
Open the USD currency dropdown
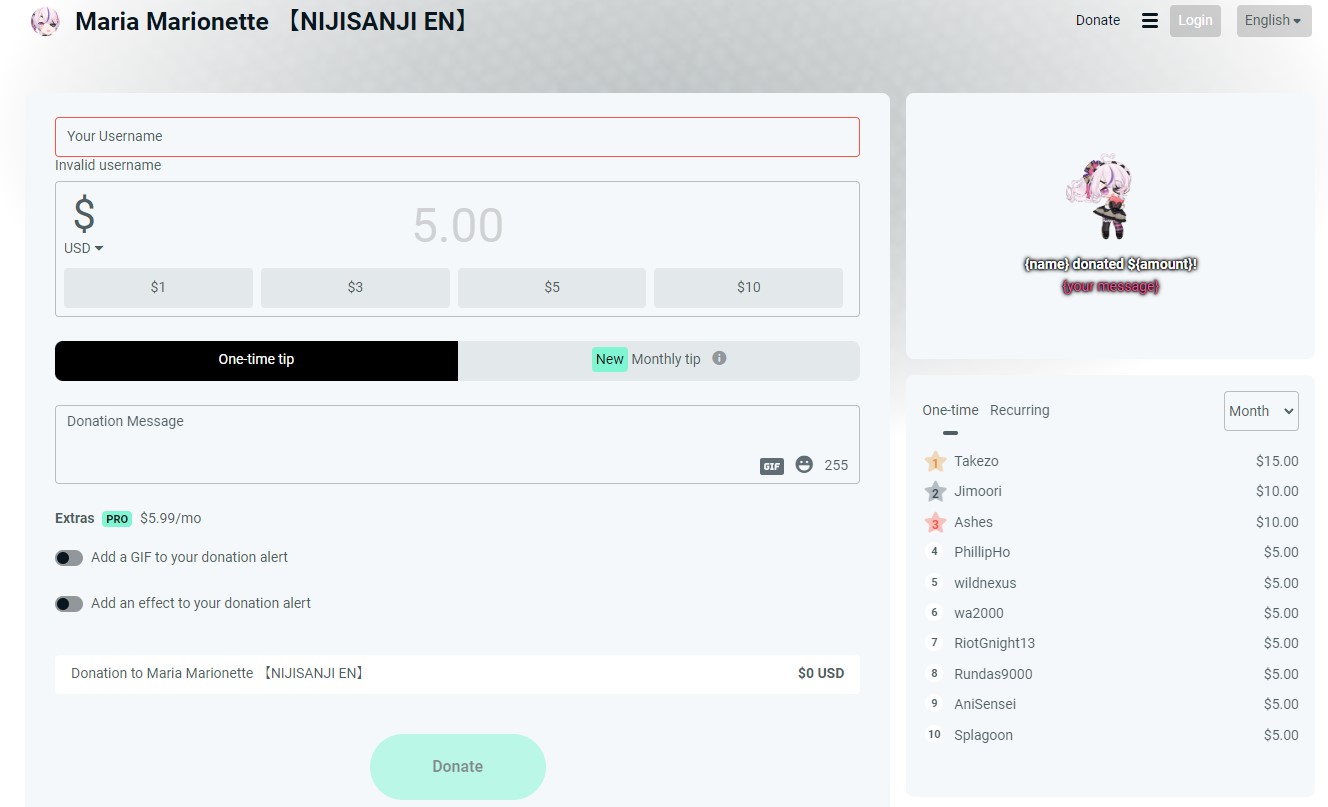click(84, 248)
